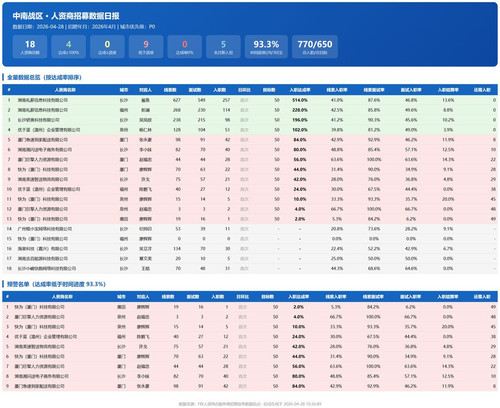
Task: Click the cell showing 44.3%
Action: point(337,268)
